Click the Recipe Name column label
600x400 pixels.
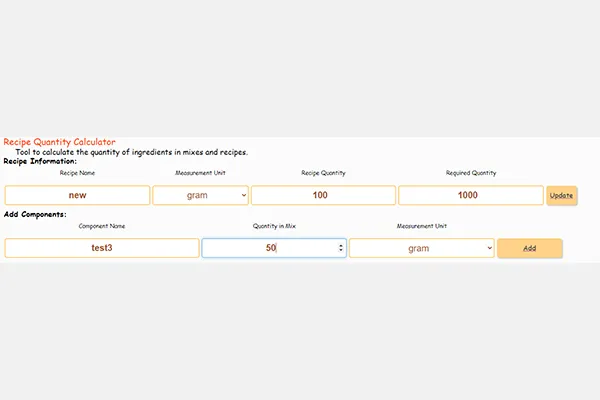tap(77, 173)
